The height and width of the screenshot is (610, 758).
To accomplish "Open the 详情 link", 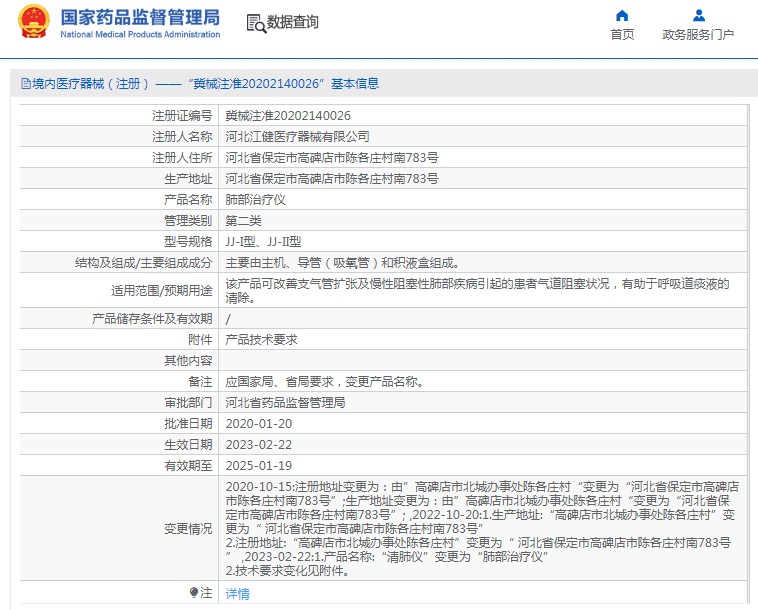I will tap(237, 593).
